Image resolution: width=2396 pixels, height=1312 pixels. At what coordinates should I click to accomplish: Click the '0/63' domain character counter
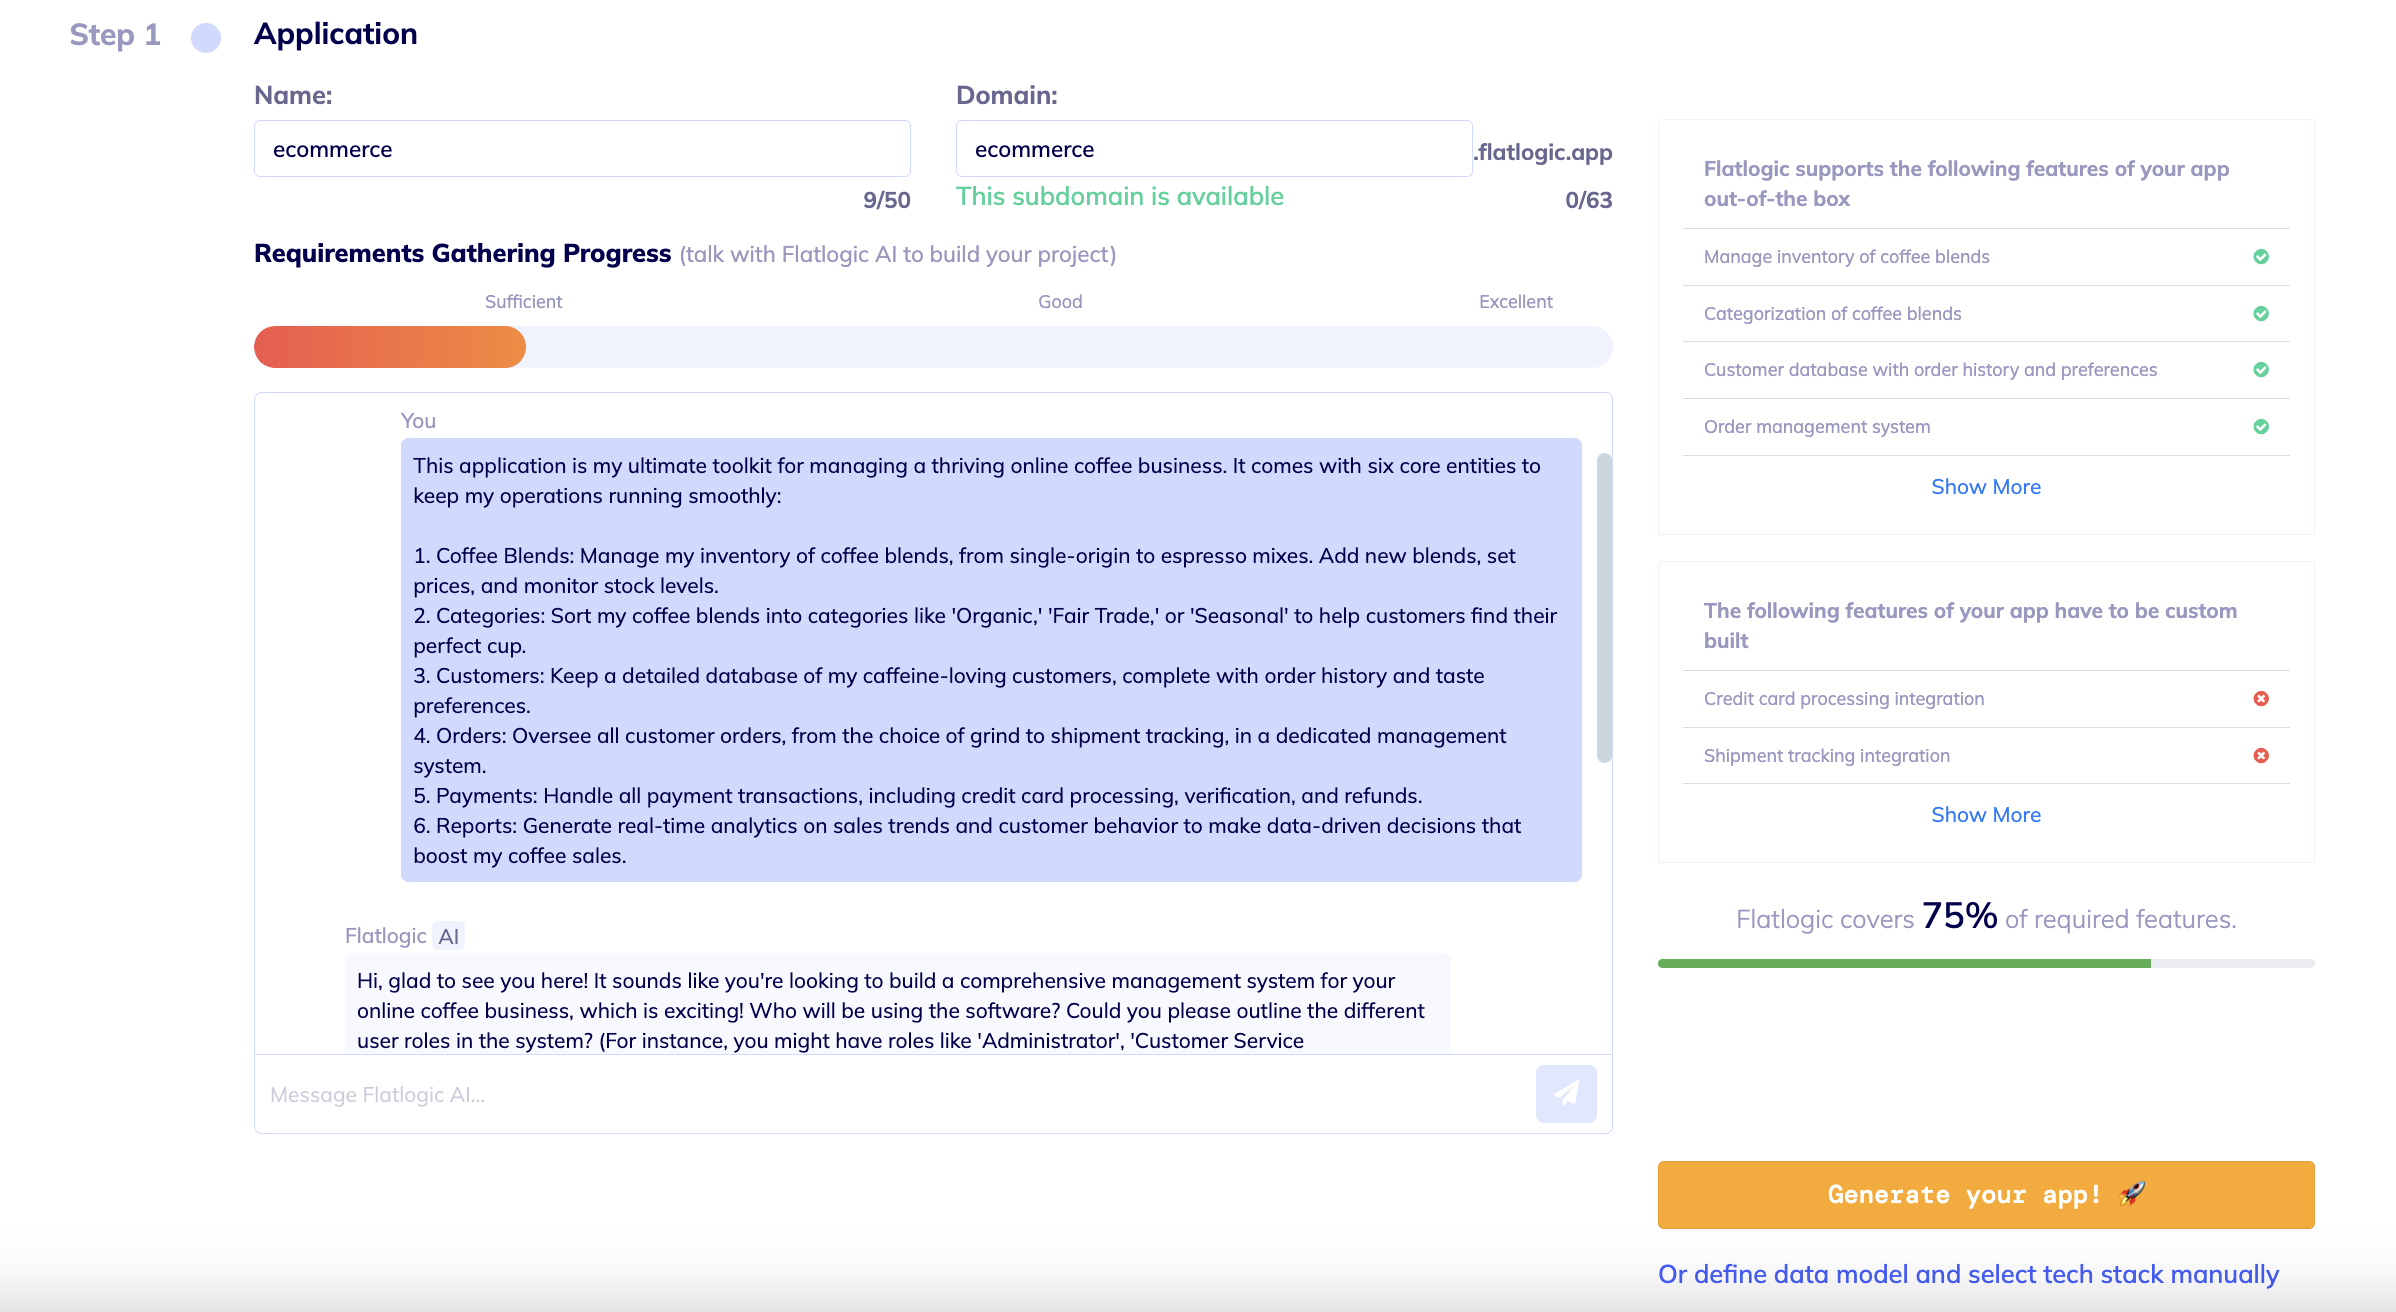coord(1589,200)
